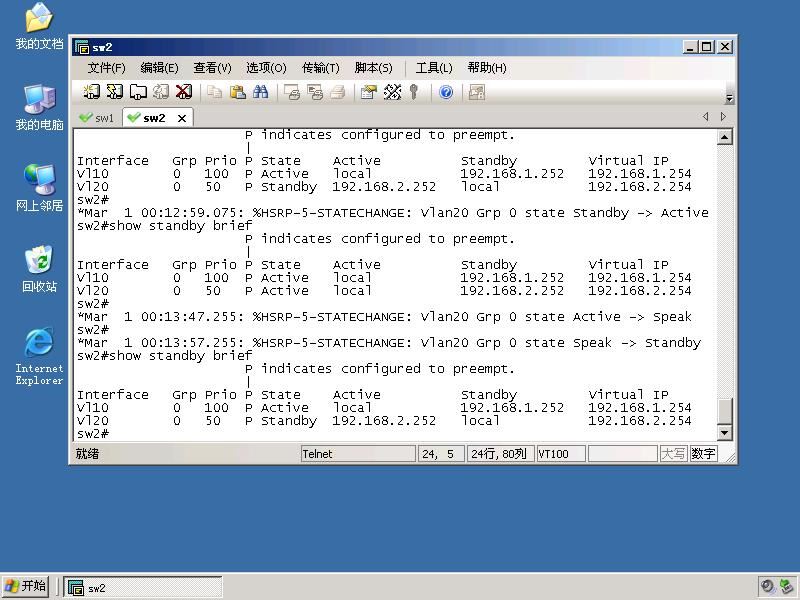The width and height of the screenshot is (800, 600).
Task: Click the Telnet status bar field
Action: (358, 454)
